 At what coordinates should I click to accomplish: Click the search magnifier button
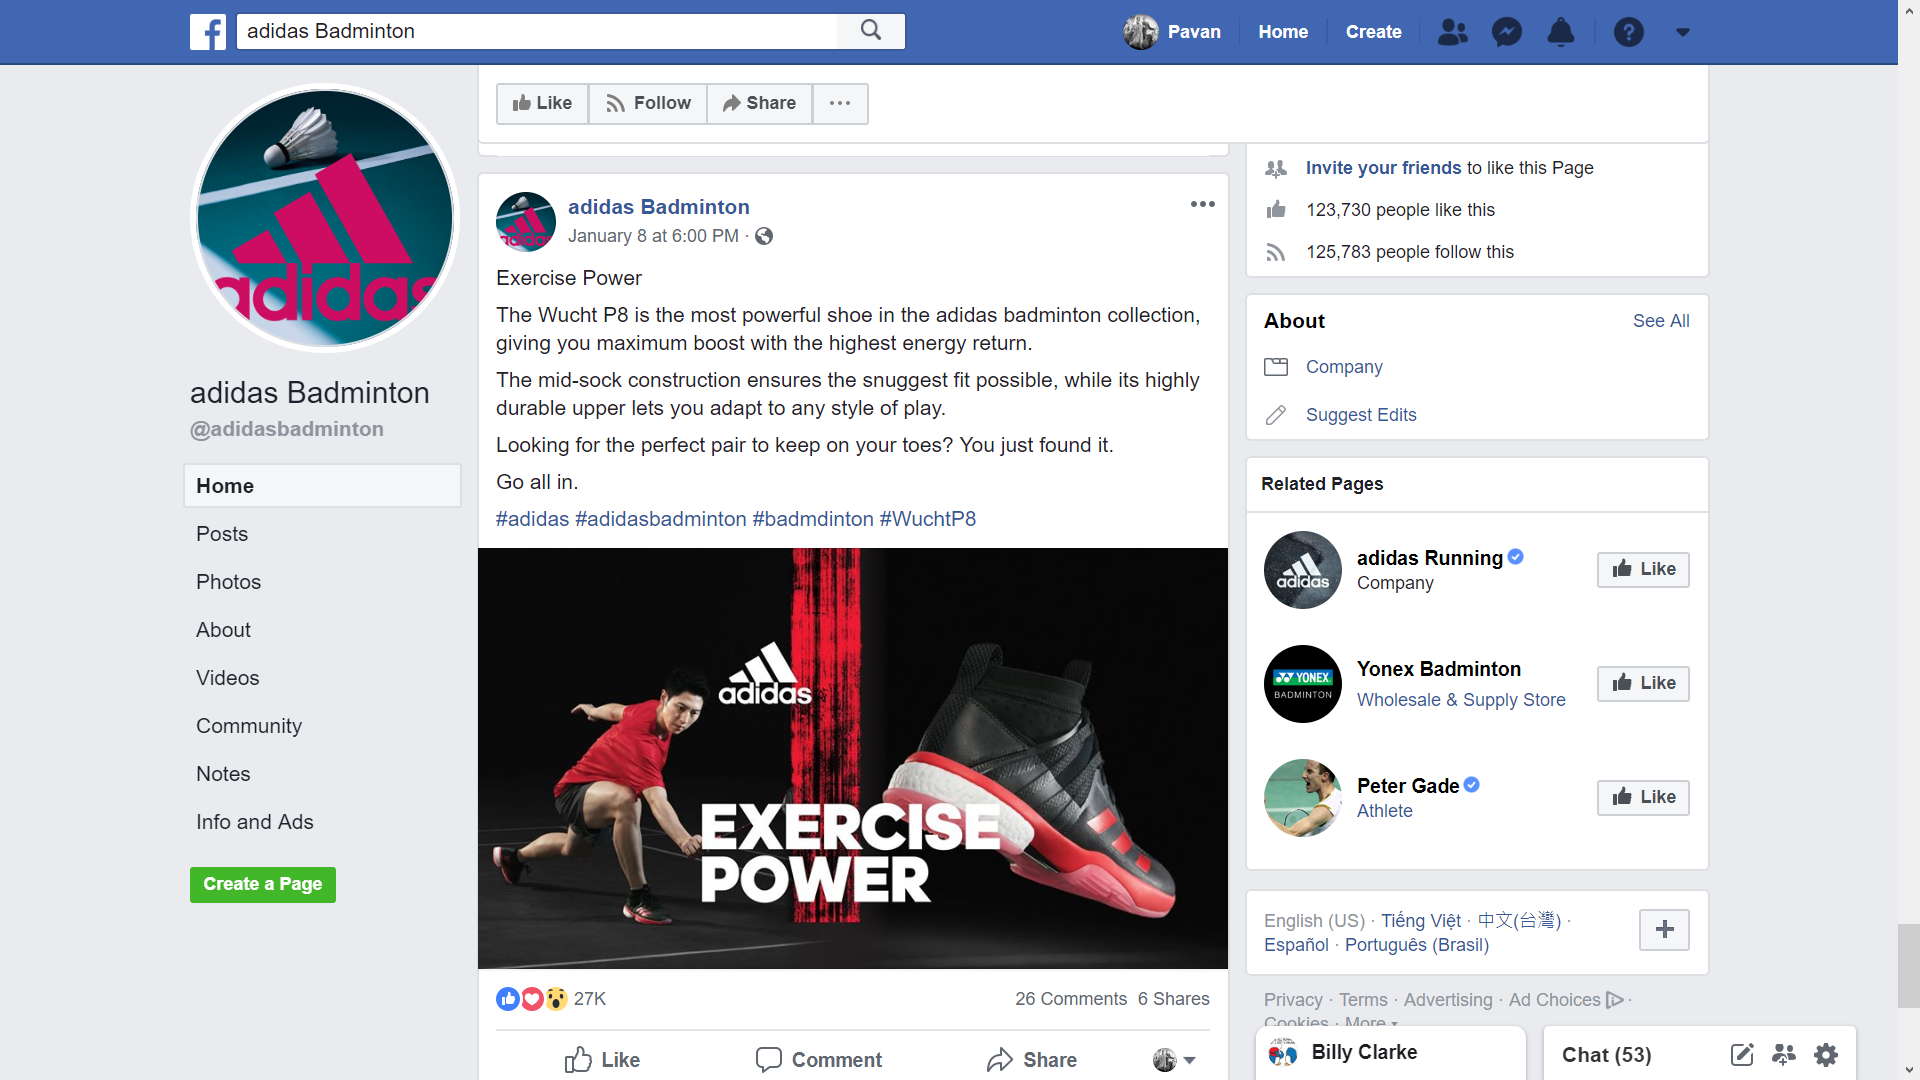point(871,31)
